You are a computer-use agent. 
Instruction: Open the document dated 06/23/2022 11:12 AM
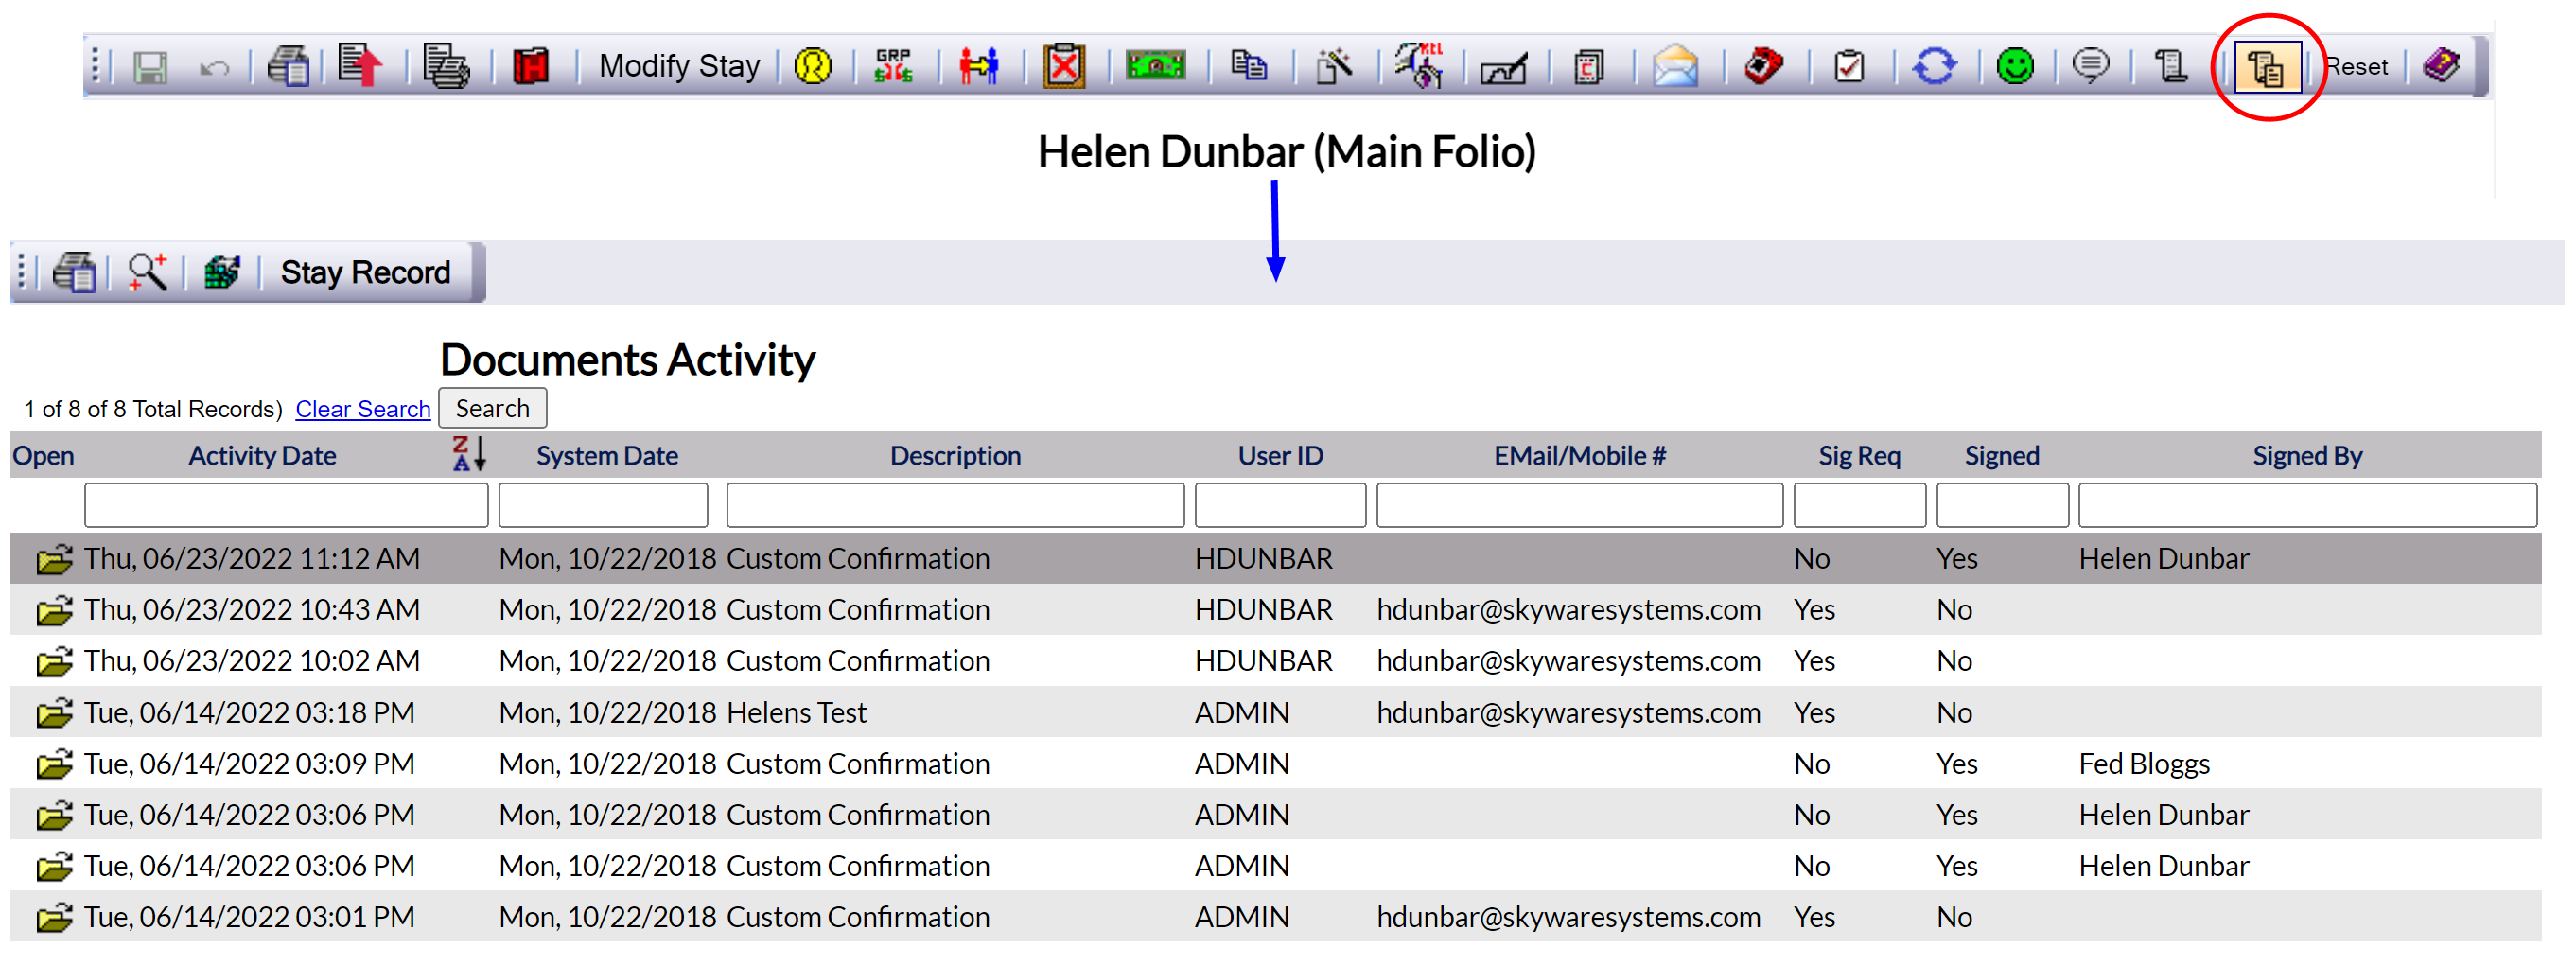point(55,559)
